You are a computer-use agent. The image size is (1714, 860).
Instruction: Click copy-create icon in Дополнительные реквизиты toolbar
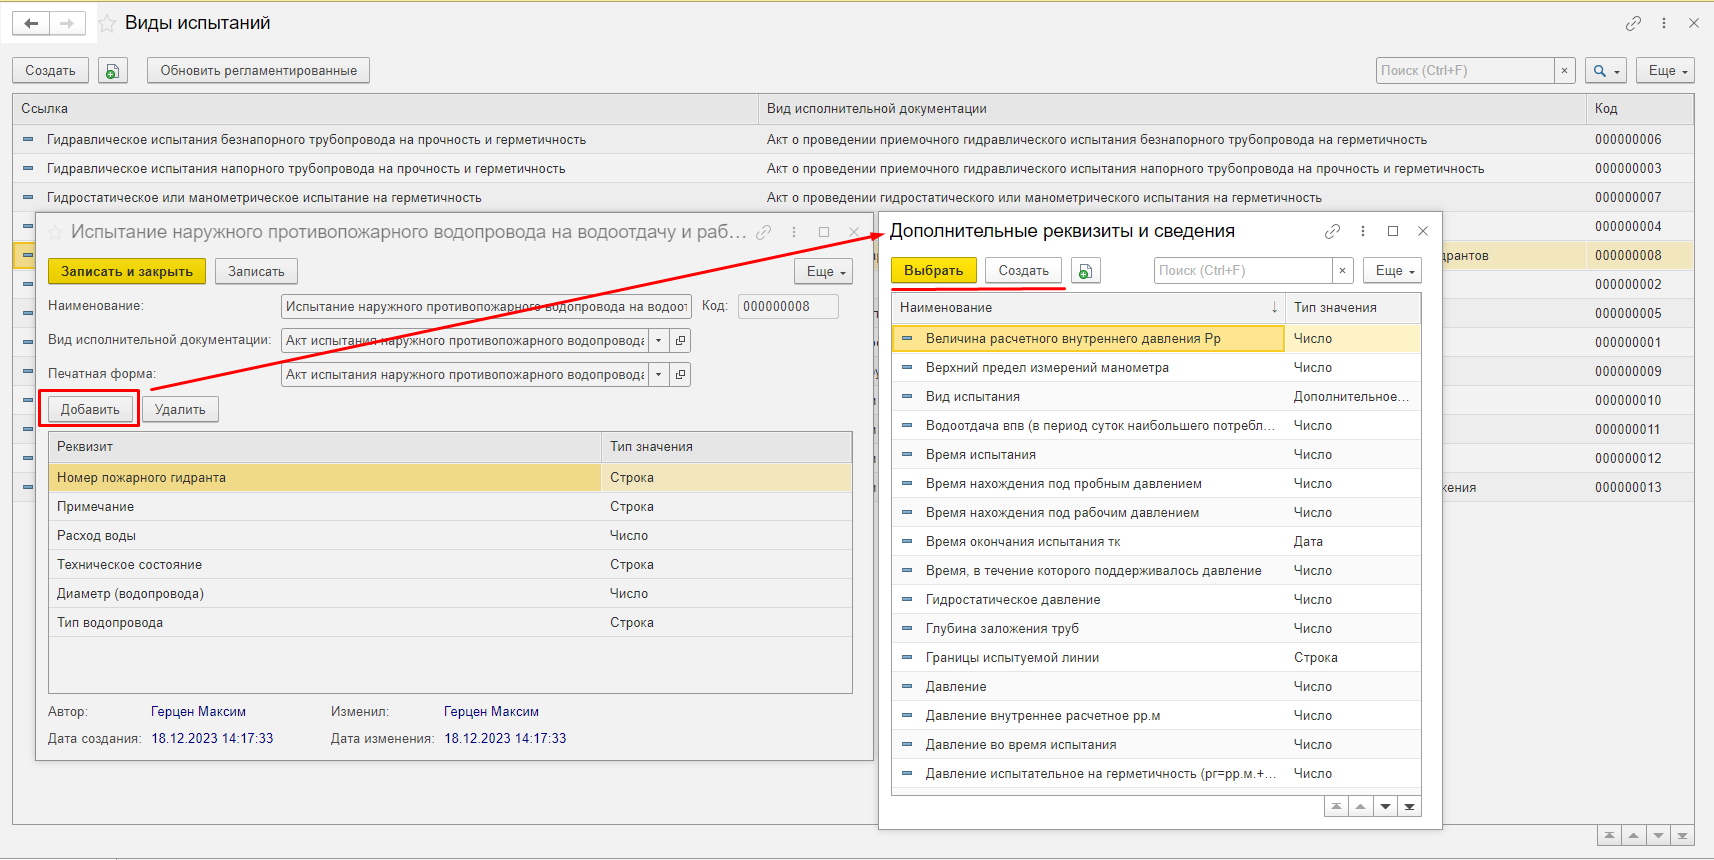click(1085, 271)
